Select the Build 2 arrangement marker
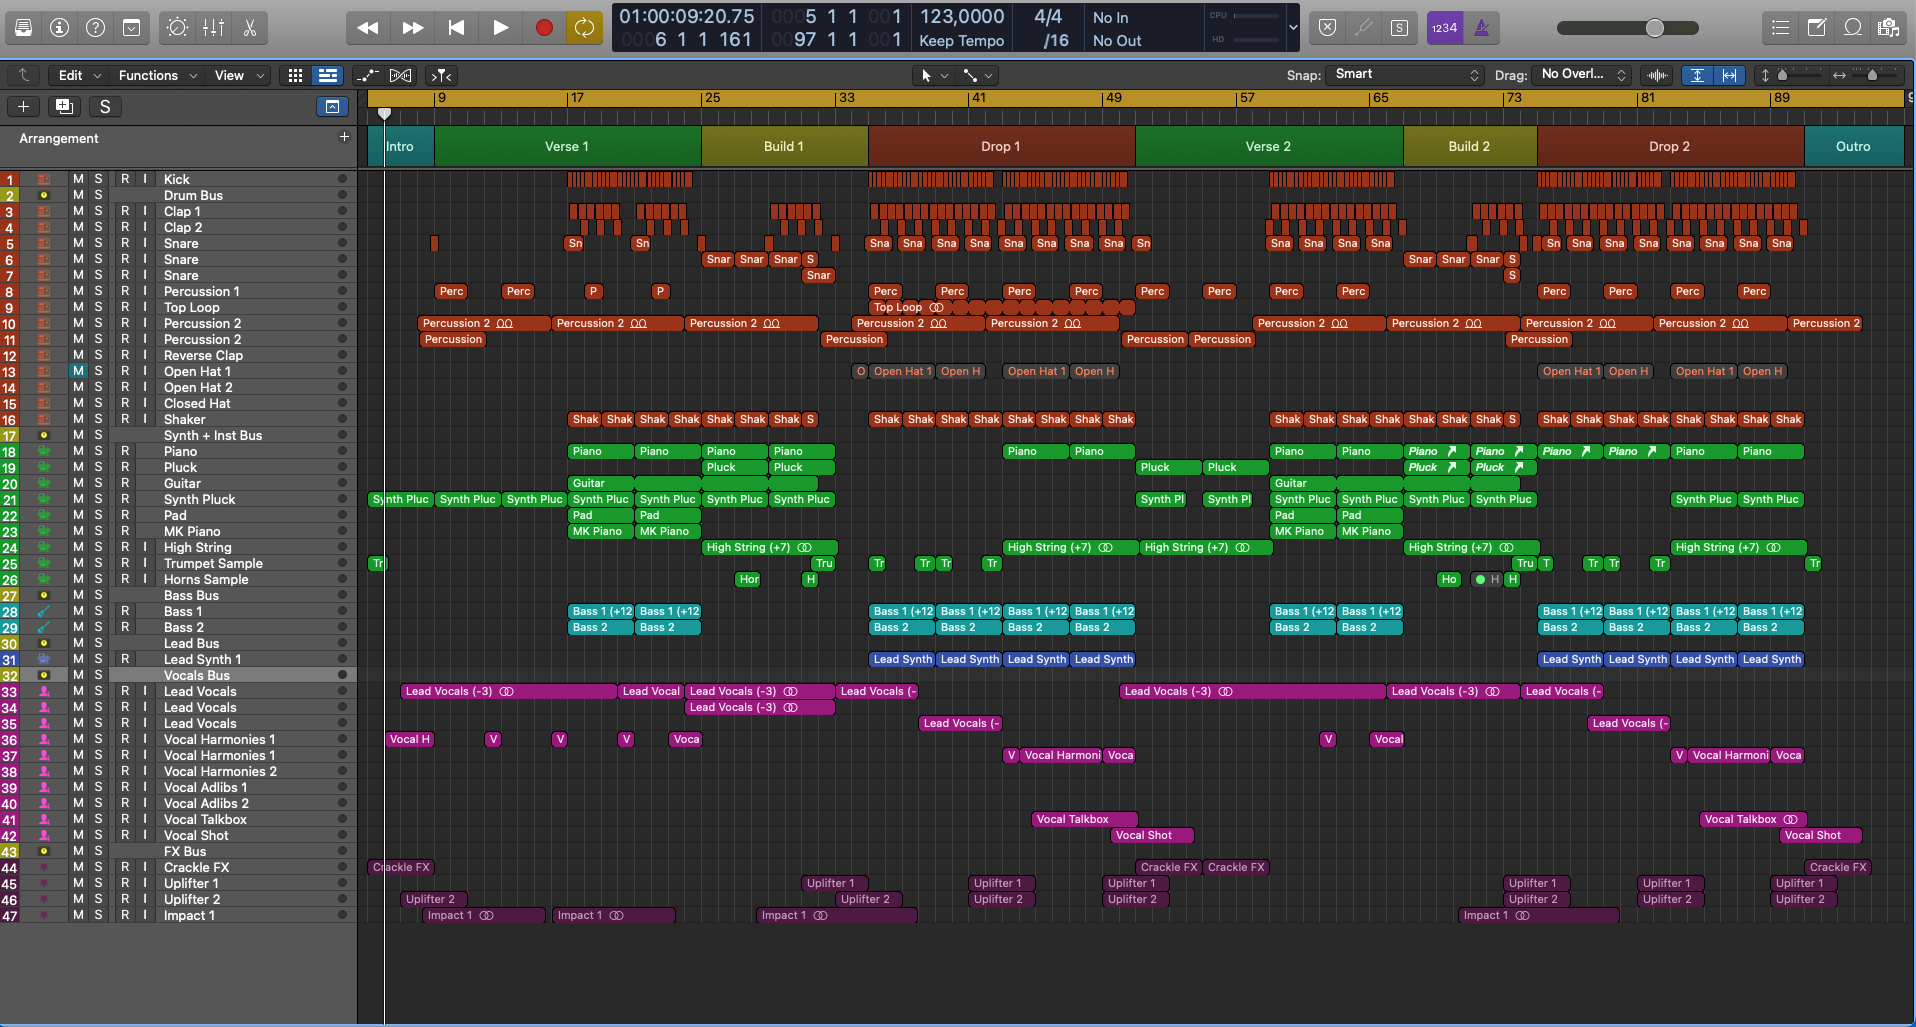The height and width of the screenshot is (1027, 1916). click(x=1469, y=146)
